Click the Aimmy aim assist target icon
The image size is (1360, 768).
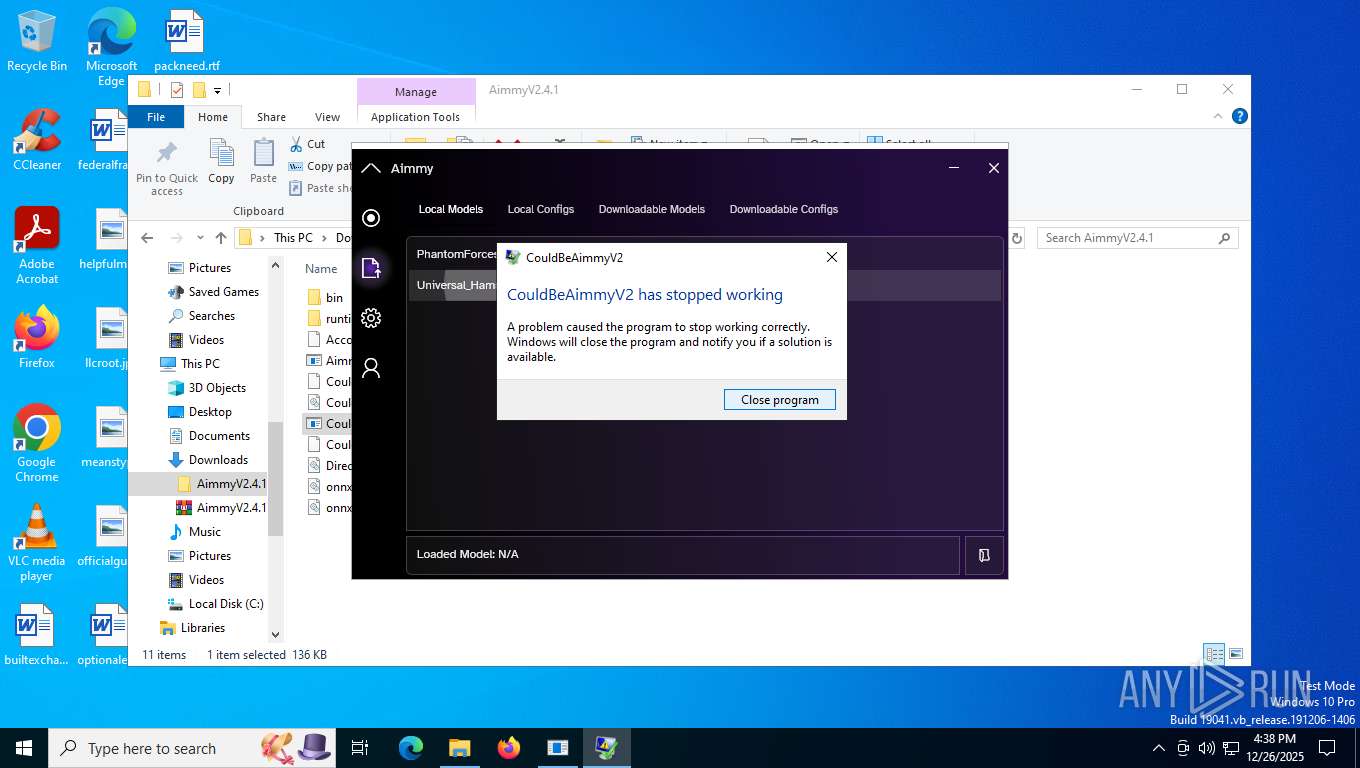point(371,218)
